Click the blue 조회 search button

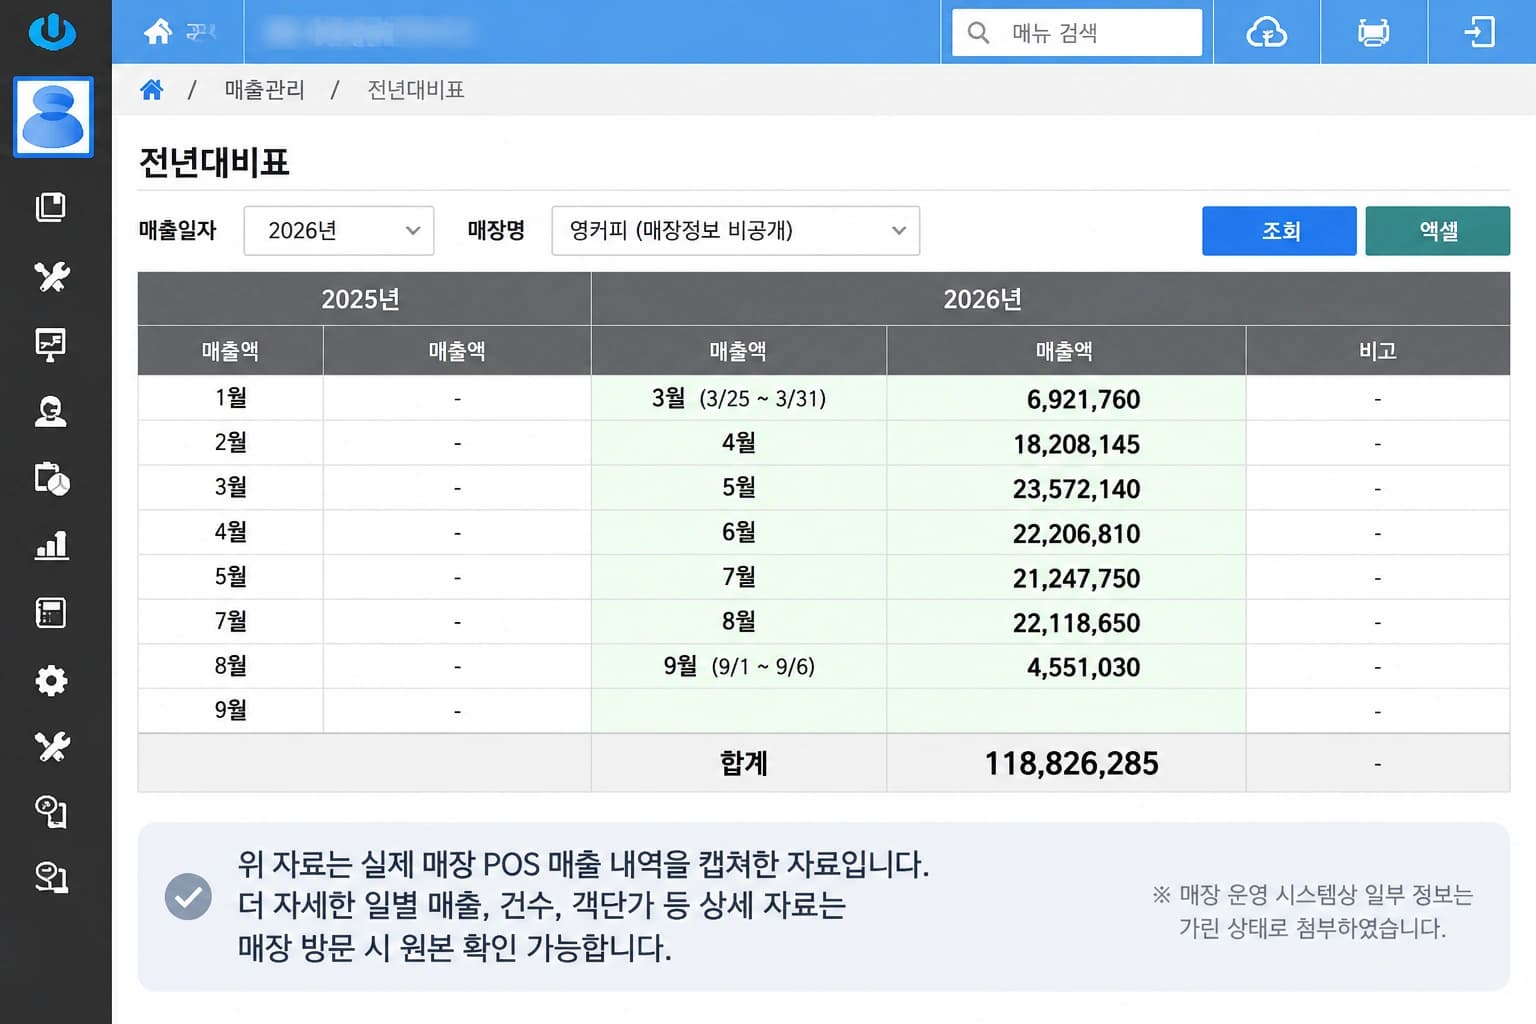click(x=1279, y=231)
